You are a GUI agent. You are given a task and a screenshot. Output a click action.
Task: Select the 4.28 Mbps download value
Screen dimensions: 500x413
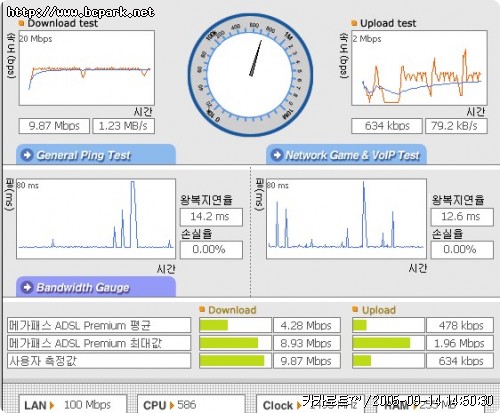coord(307,325)
